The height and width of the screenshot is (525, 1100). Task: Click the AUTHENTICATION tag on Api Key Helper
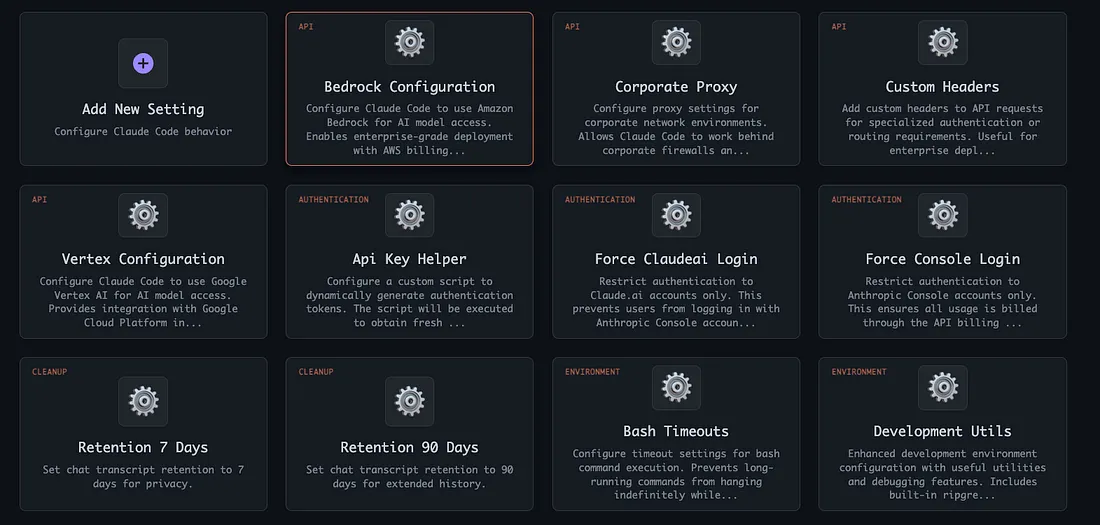333,199
